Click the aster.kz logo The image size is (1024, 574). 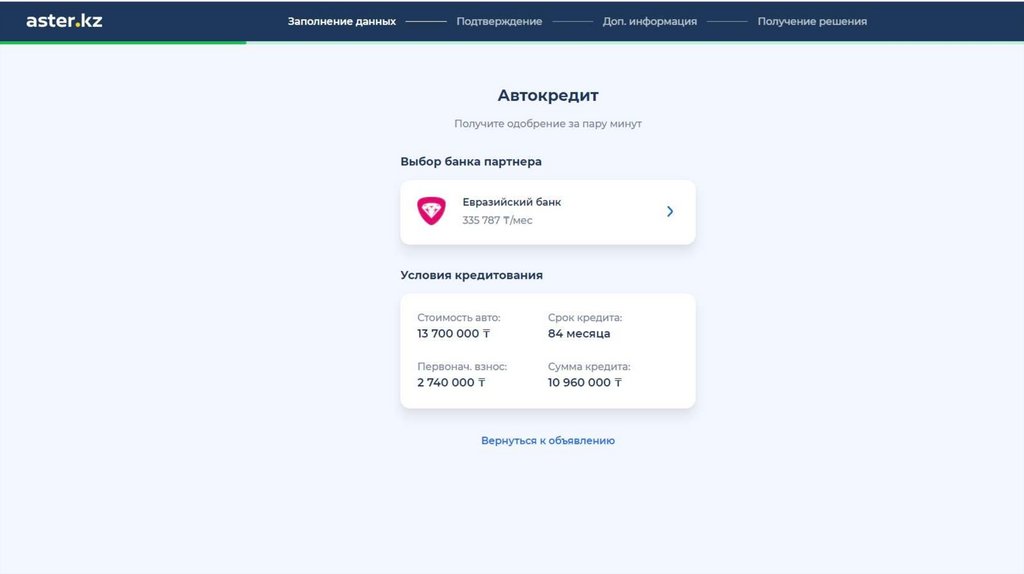64,20
